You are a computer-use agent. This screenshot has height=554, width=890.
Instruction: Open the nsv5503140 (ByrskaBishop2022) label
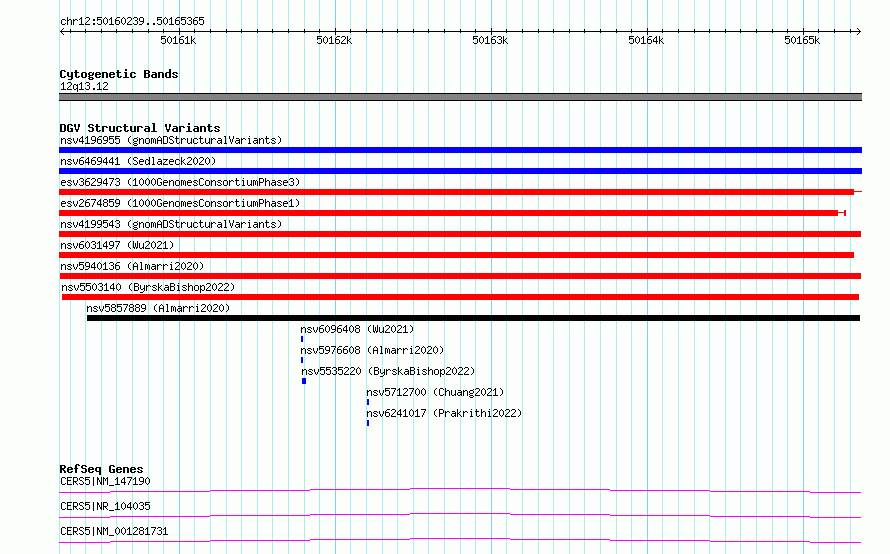[x=148, y=287]
